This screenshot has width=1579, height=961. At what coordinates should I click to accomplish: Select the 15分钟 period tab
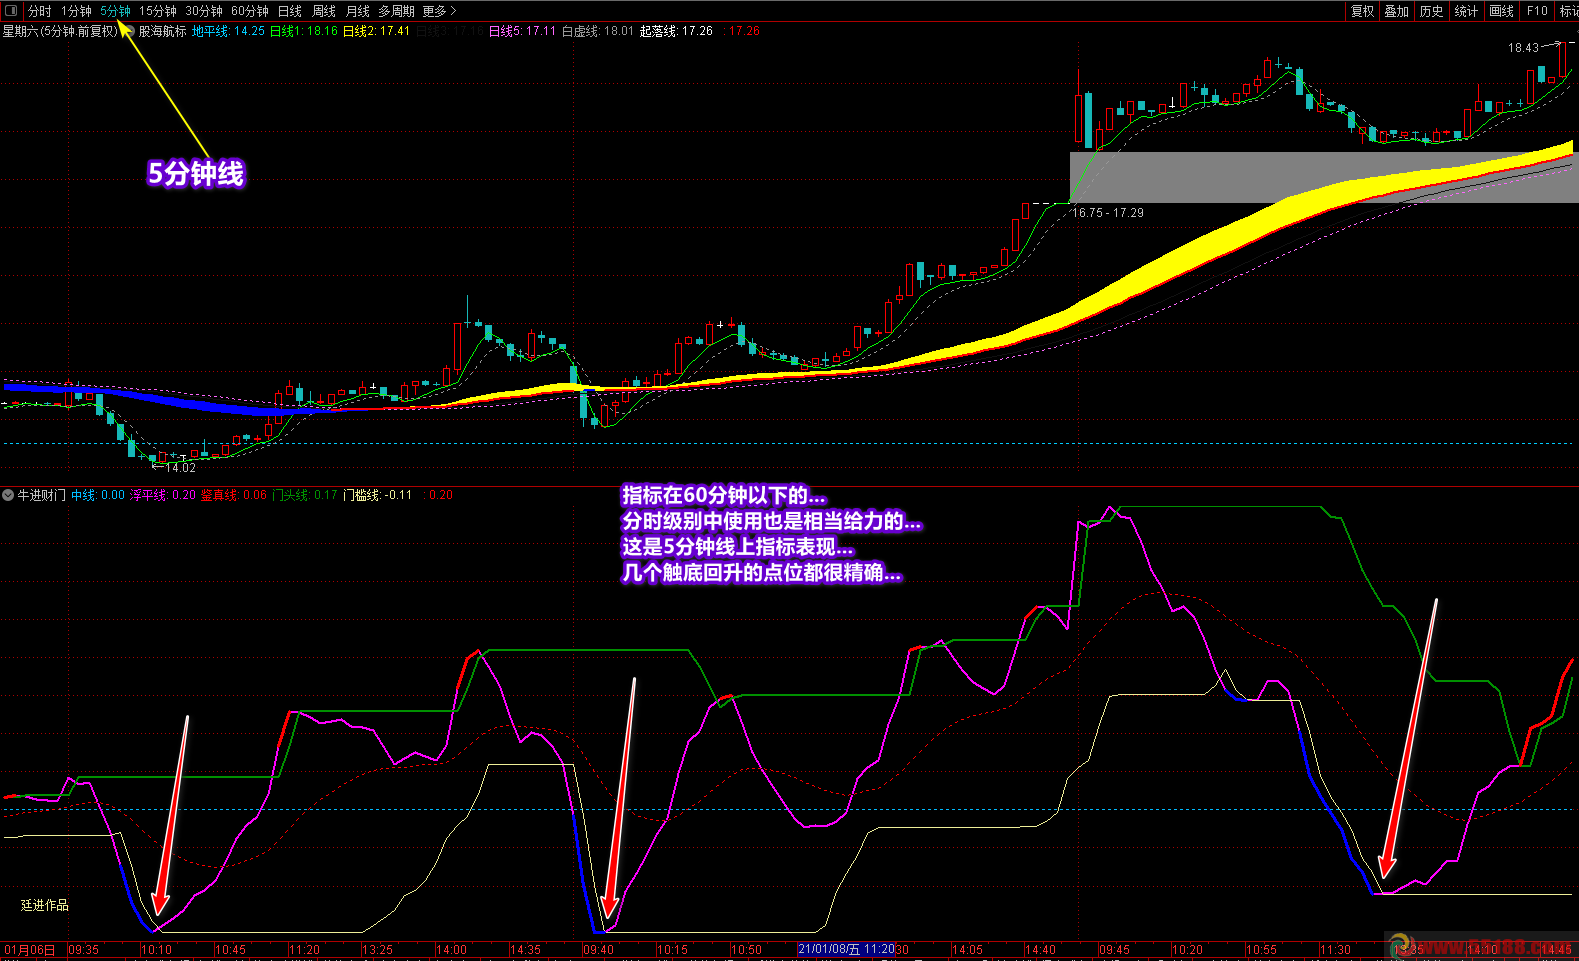click(157, 11)
